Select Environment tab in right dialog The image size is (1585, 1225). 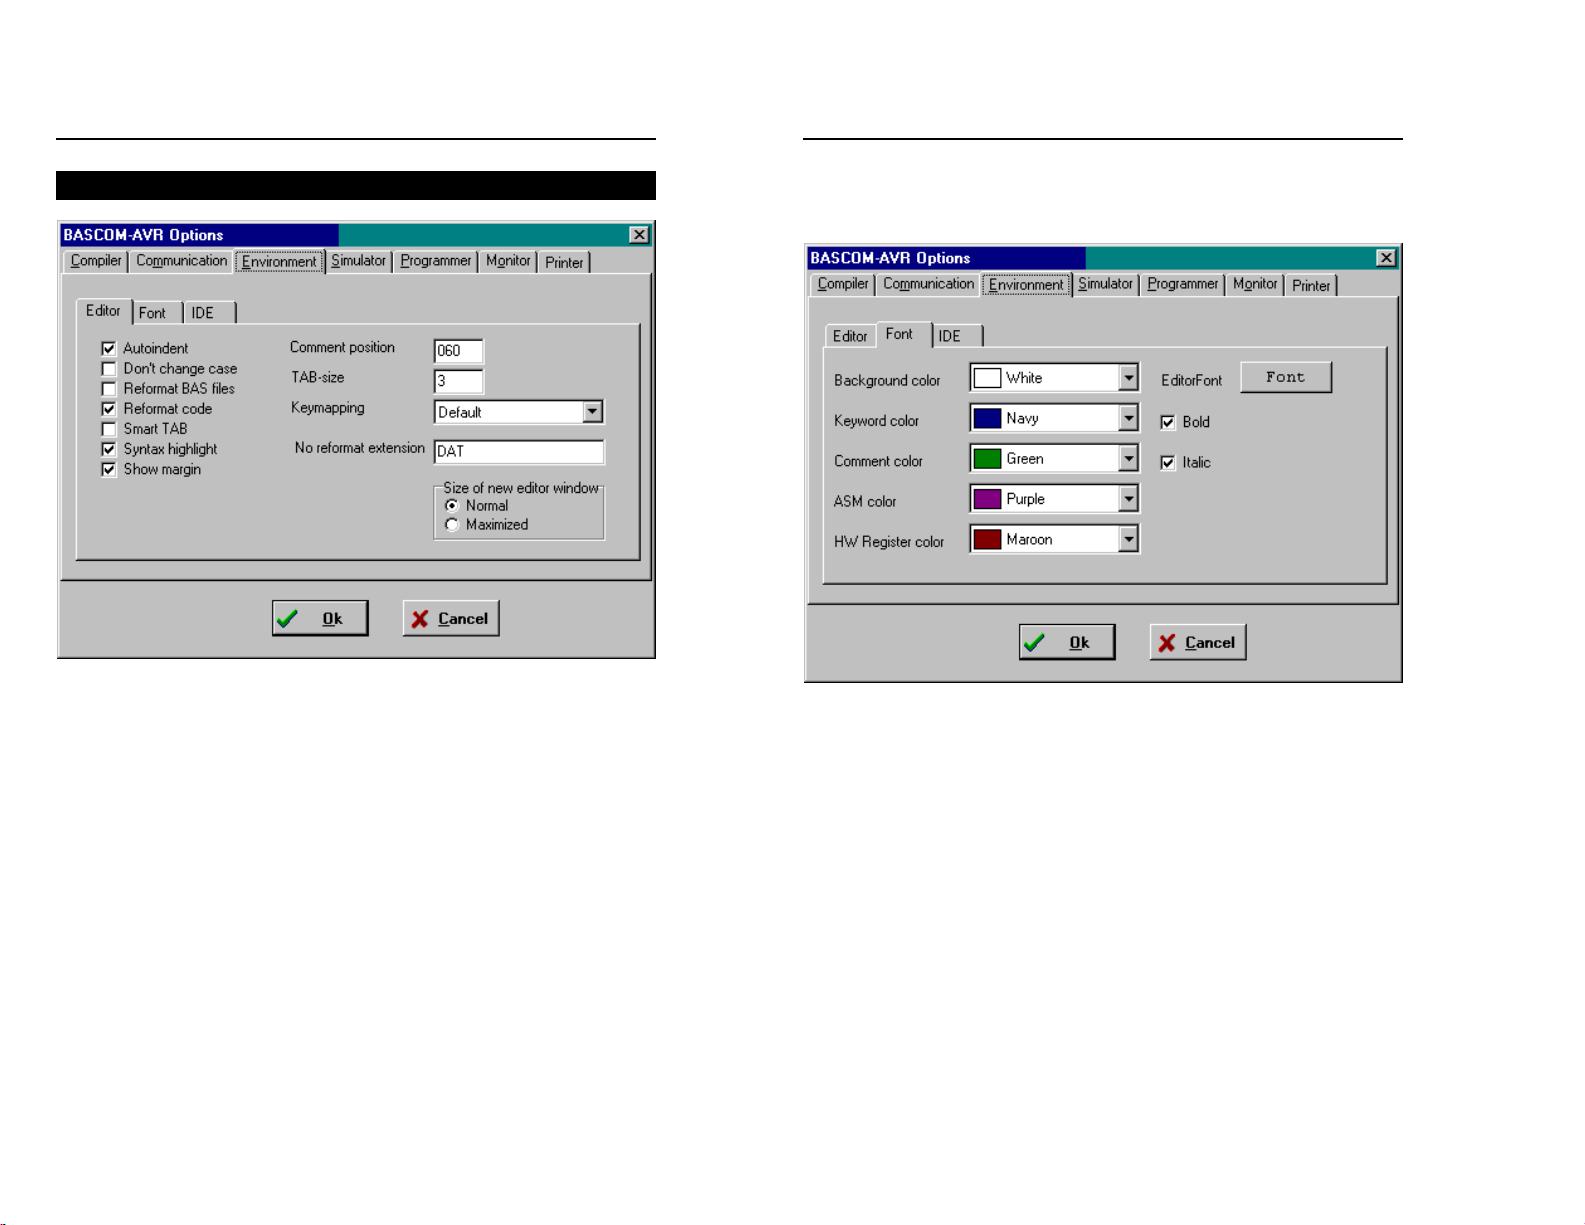(x=1026, y=284)
